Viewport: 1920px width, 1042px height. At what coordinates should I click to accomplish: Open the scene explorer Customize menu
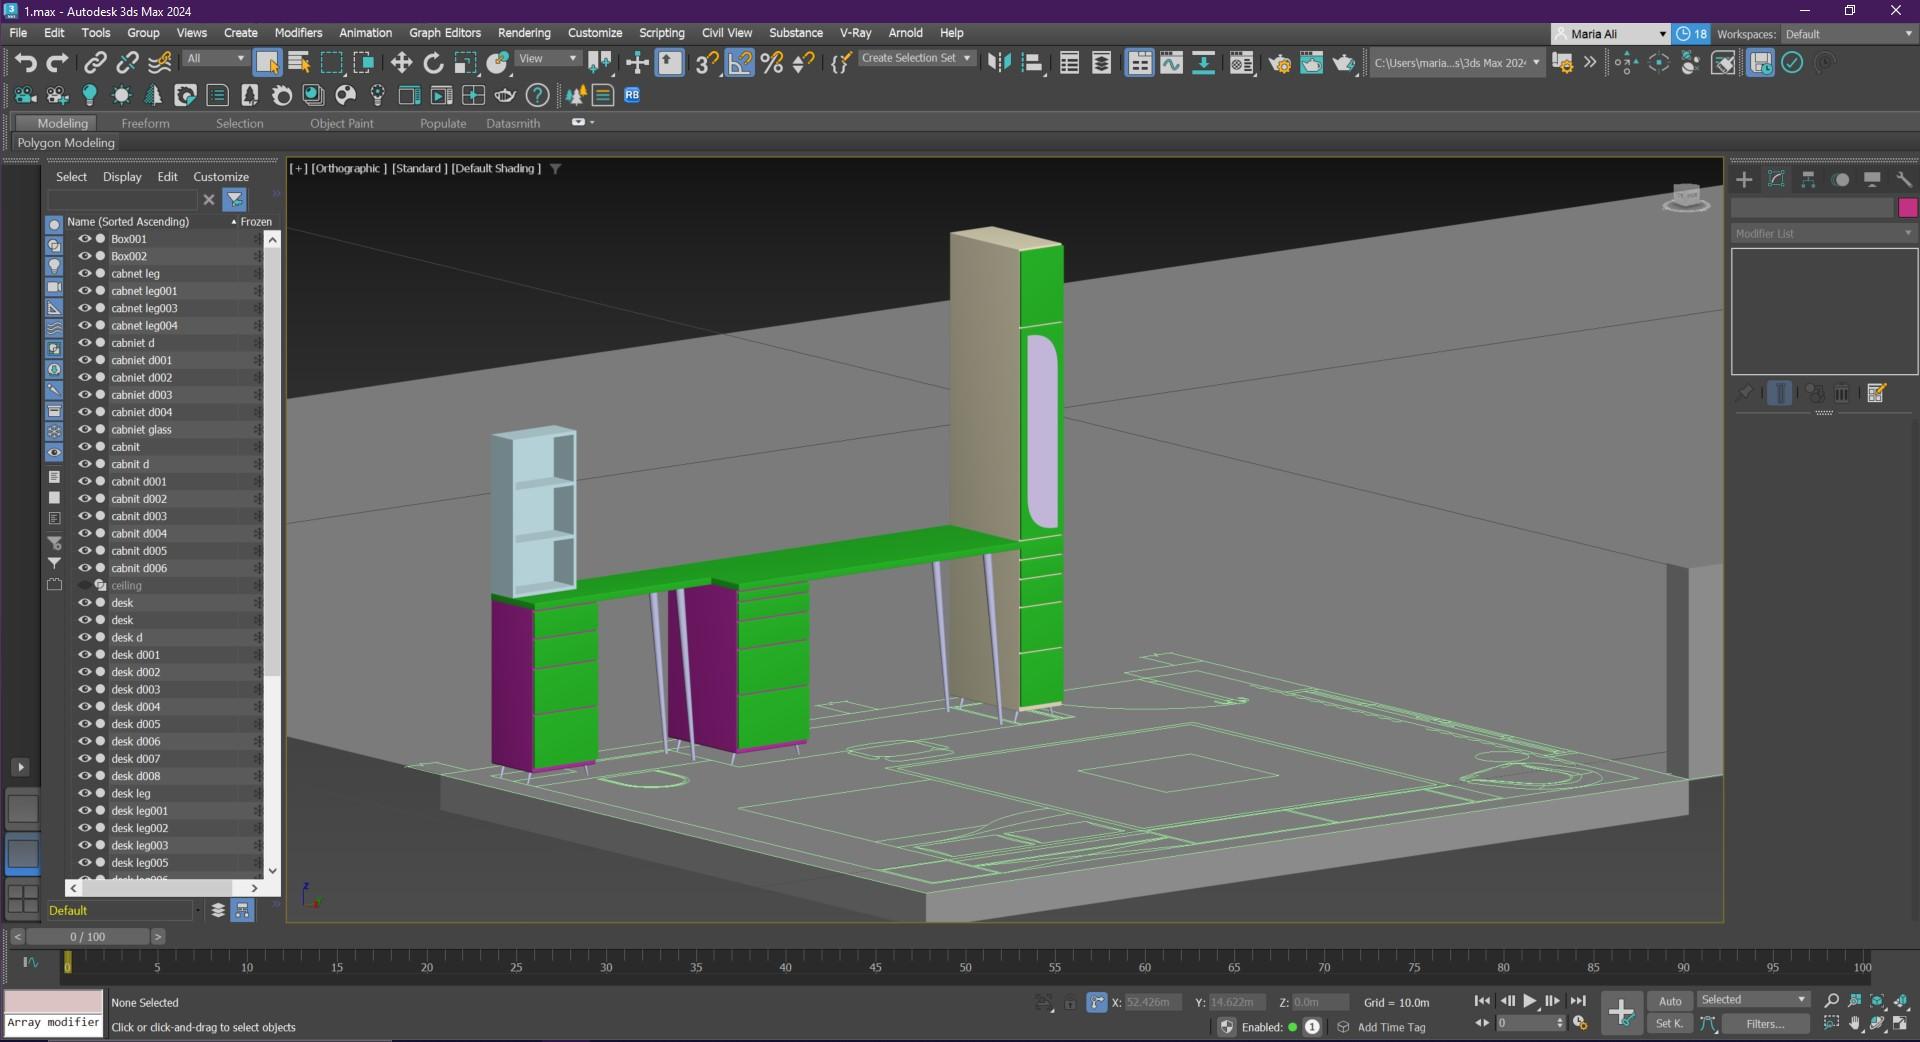pos(221,177)
